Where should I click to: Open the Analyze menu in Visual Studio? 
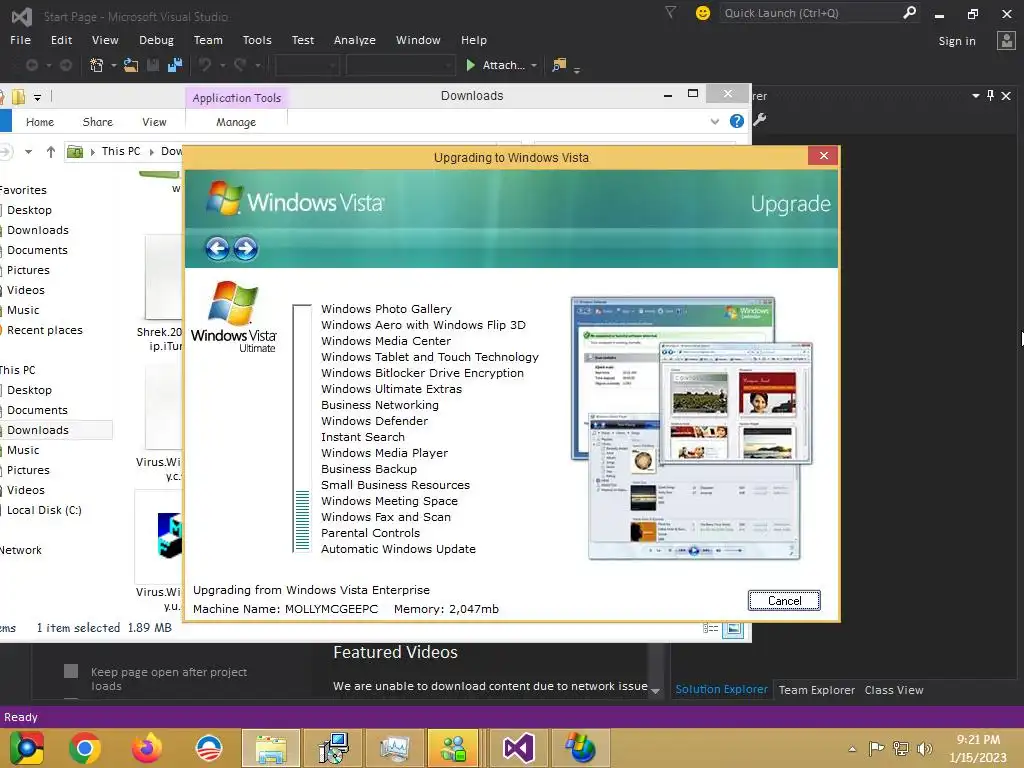(354, 40)
